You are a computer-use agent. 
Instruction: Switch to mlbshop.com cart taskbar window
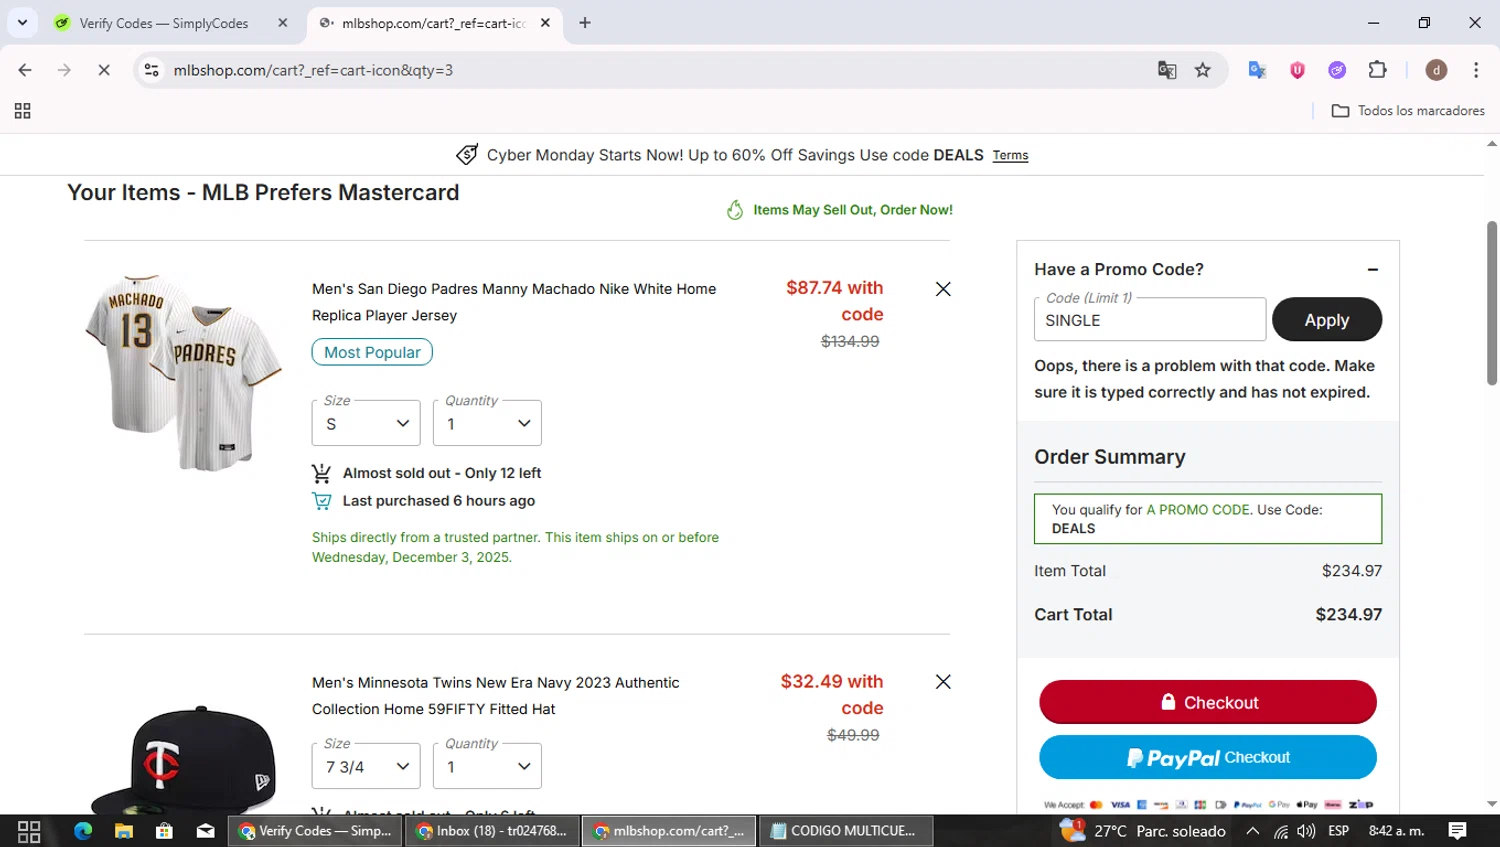(x=669, y=831)
